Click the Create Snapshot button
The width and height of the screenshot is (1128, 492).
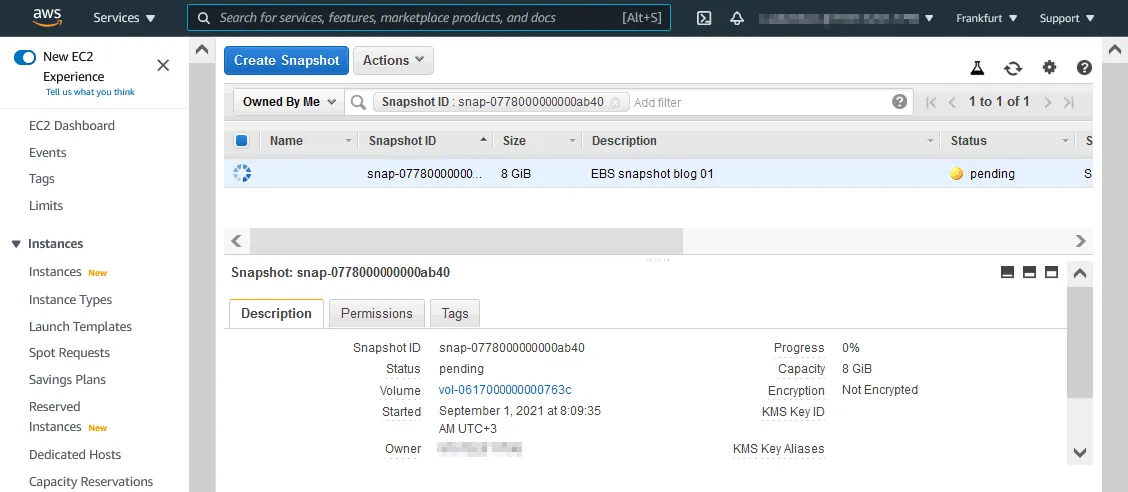click(286, 60)
